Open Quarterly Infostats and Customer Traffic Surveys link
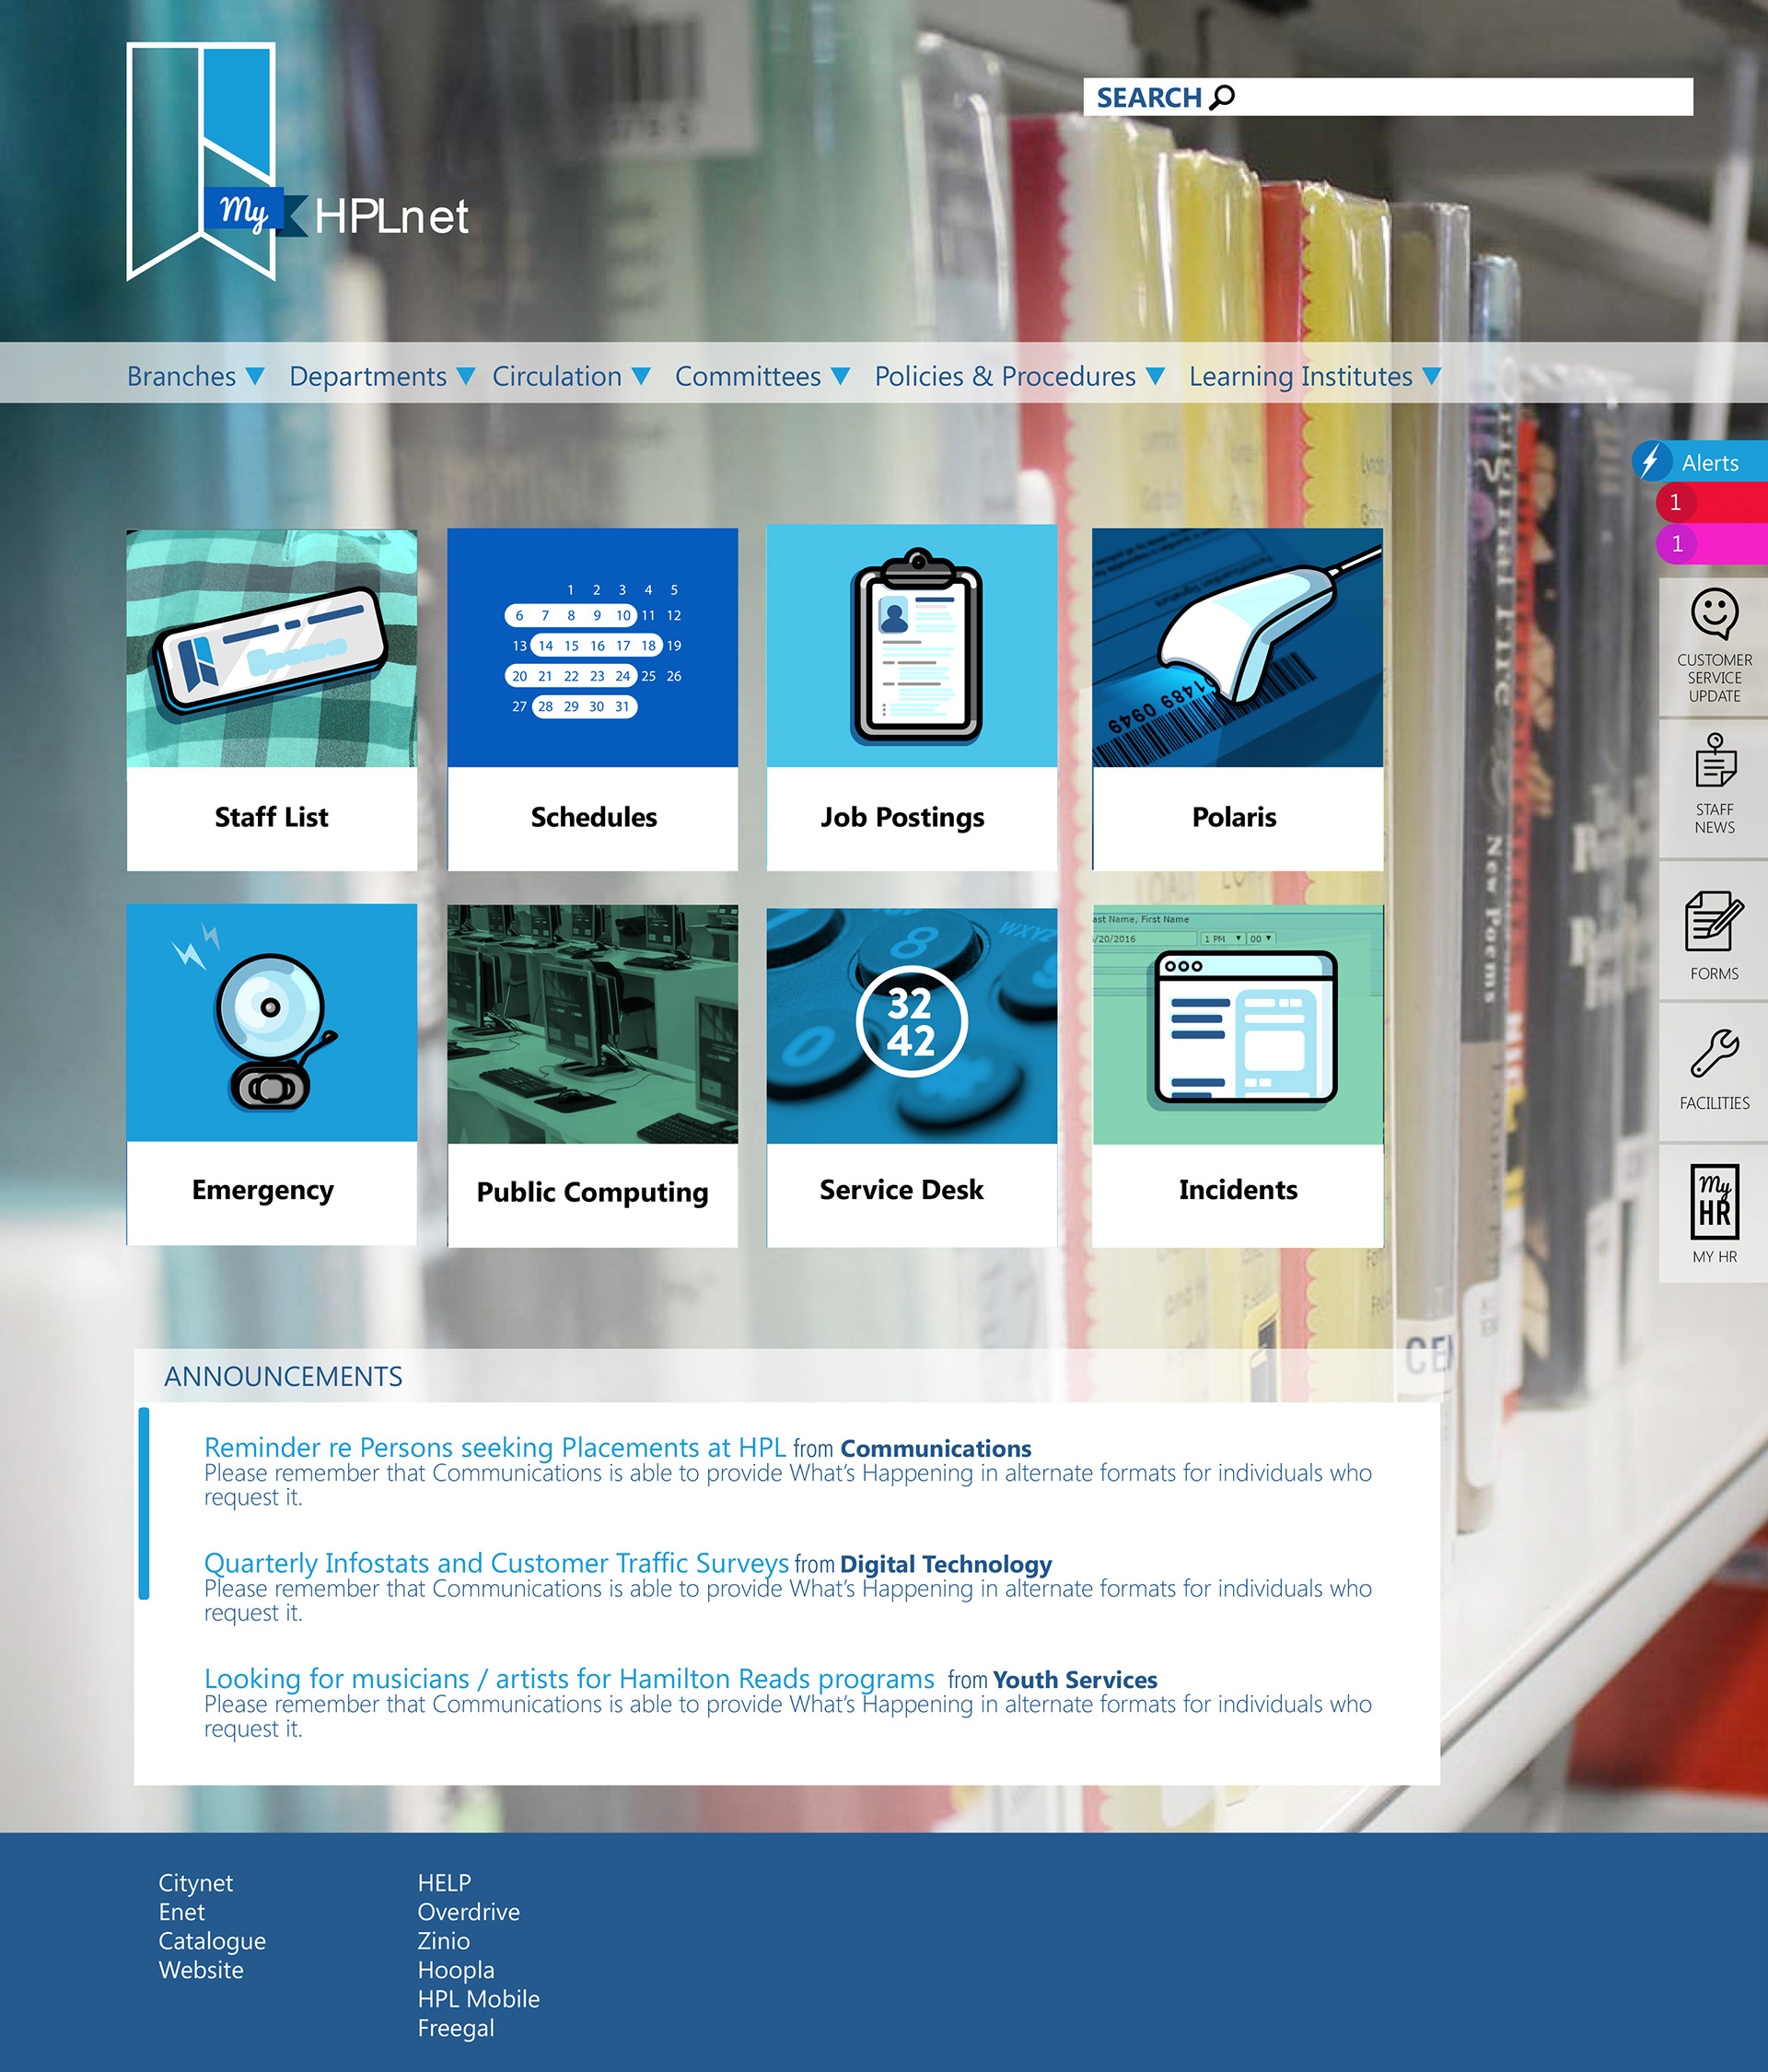The width and height of the screenshot is (1768, 2072). (x=496, y=1563)
